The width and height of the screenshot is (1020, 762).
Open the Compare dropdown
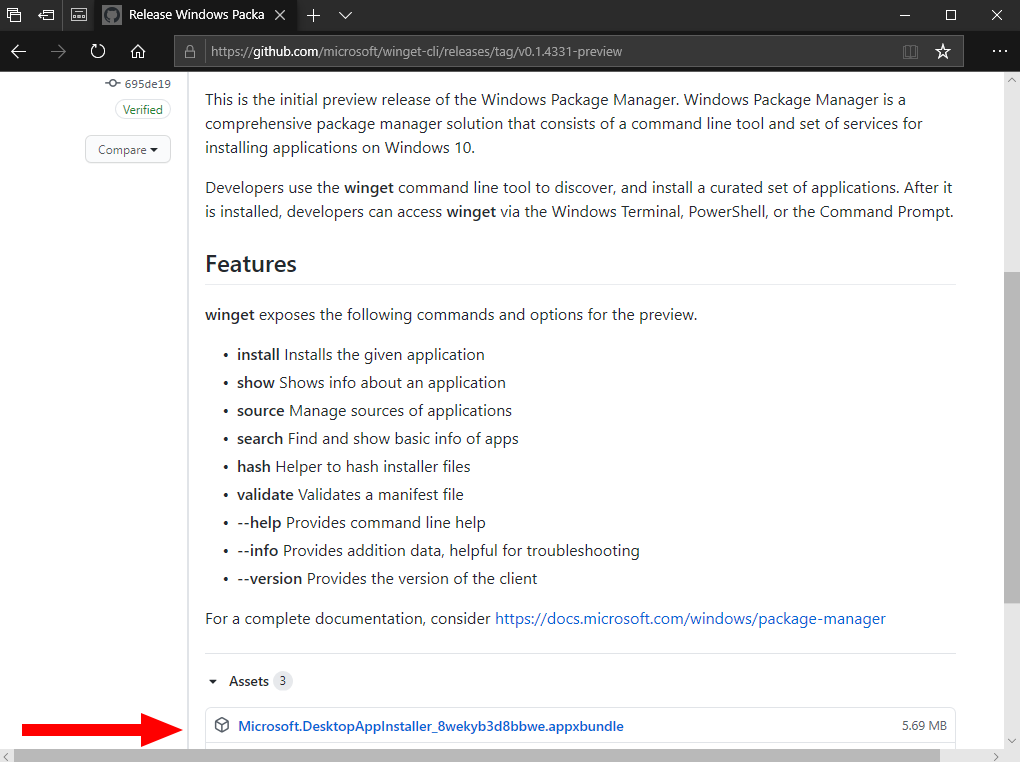(128, 150)
